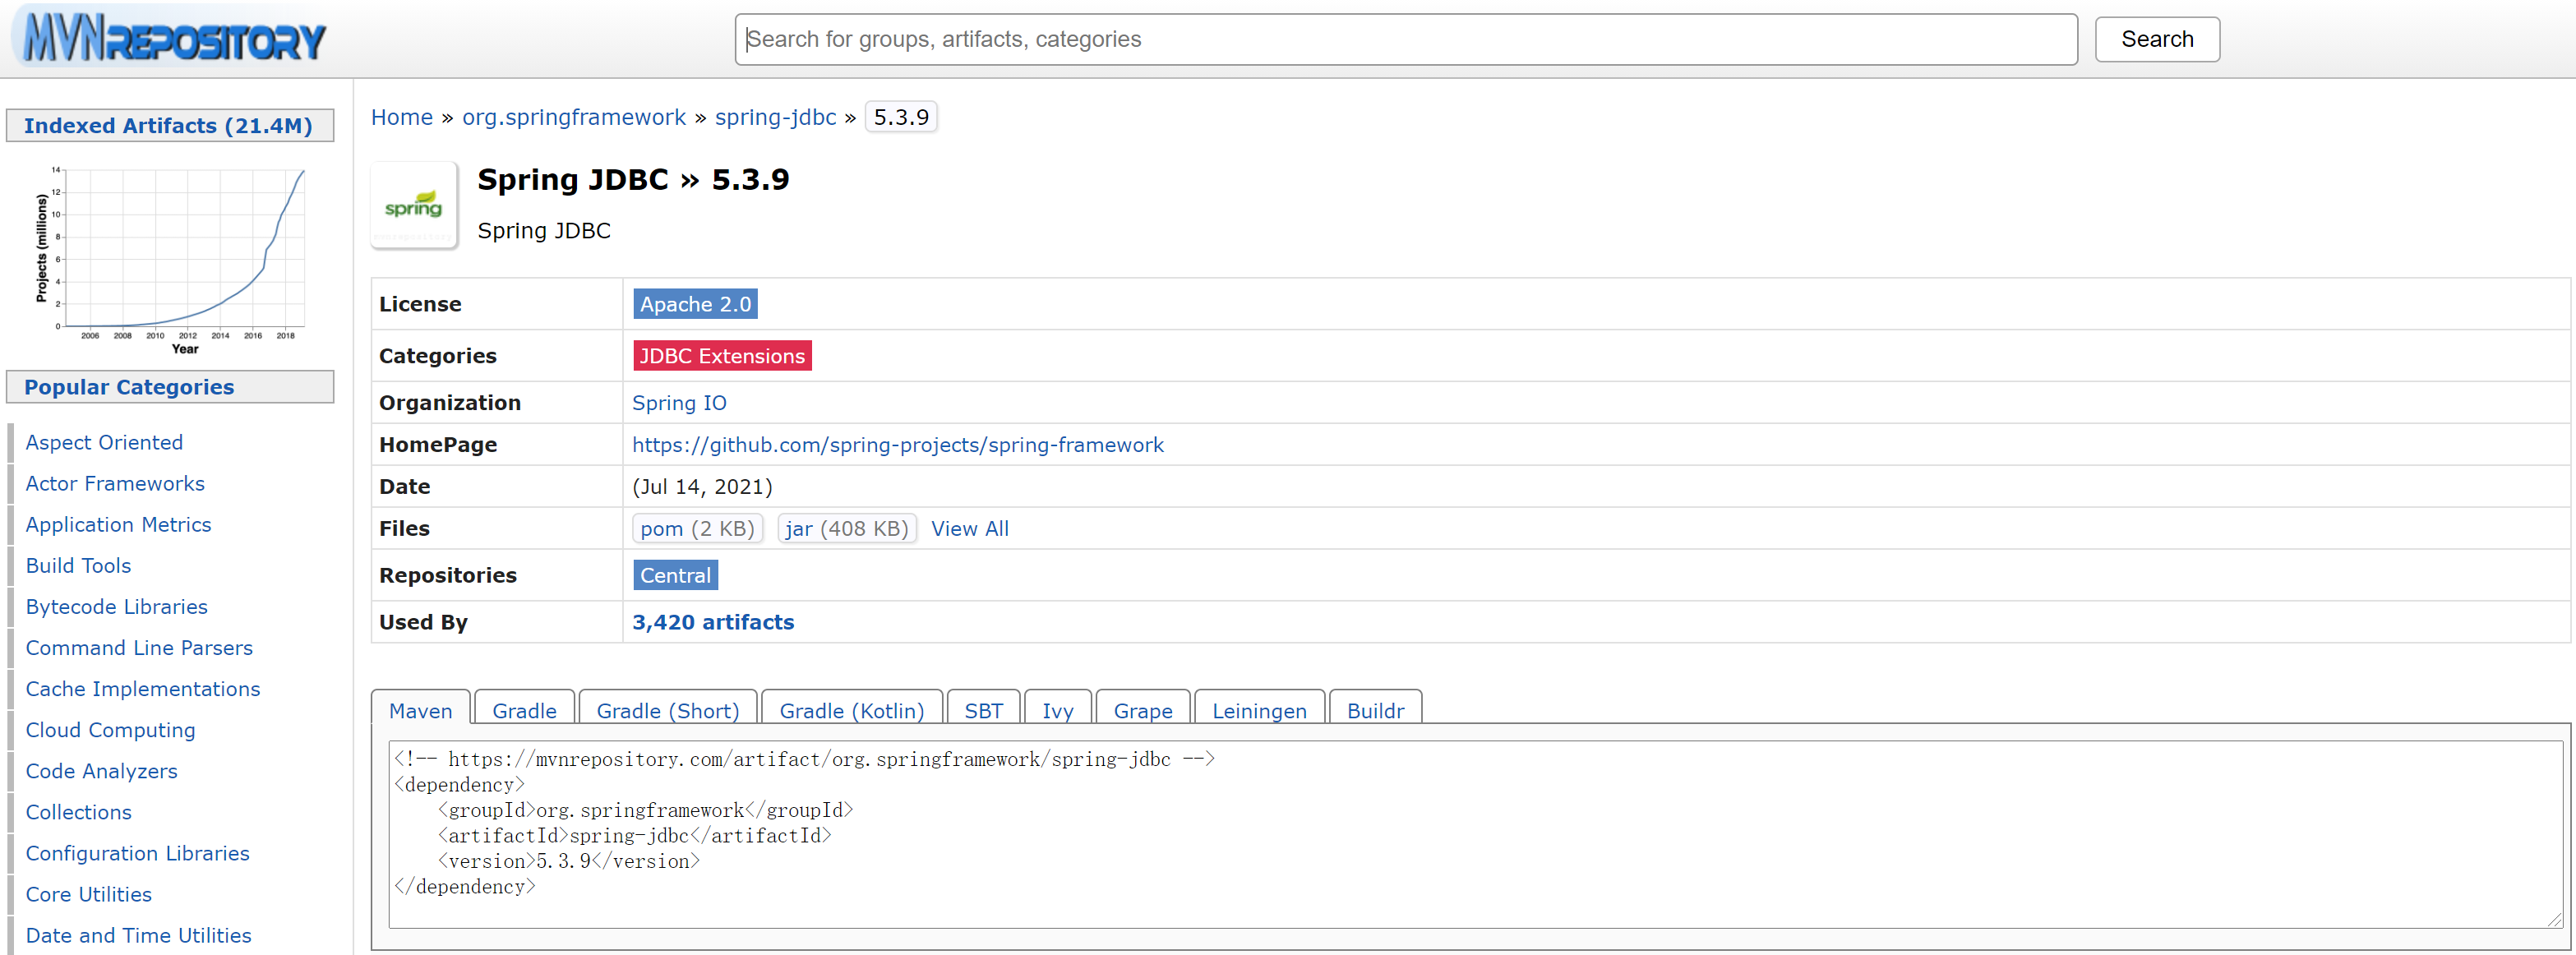Open spring-jdbc breadcrumb link
Viewport: 2576px width, 955px height.
775,117
